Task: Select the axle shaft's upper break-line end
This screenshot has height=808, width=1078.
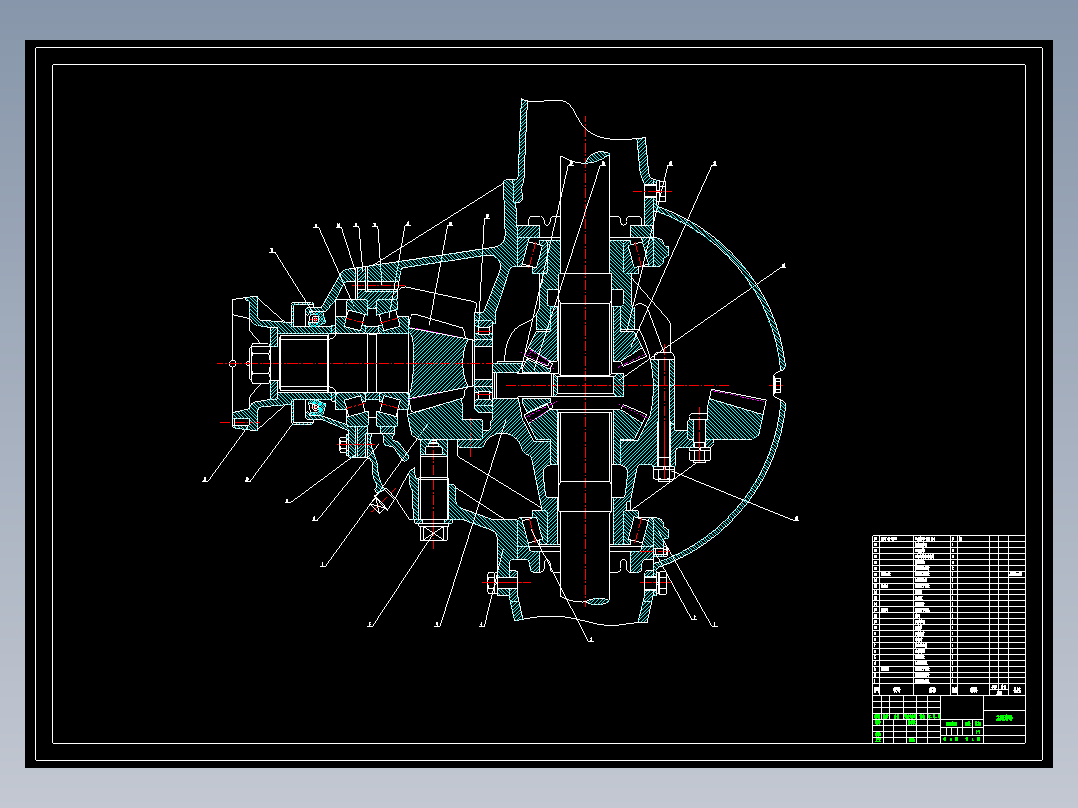Action: pos(585,159)
